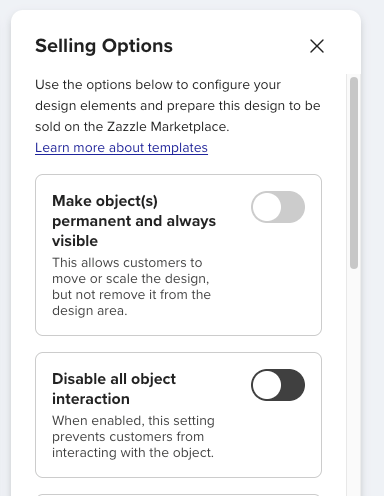Select the Selling Options heading
Viewport: 384px width, 496px height.
pyautogui.click(x=104, y=46)
